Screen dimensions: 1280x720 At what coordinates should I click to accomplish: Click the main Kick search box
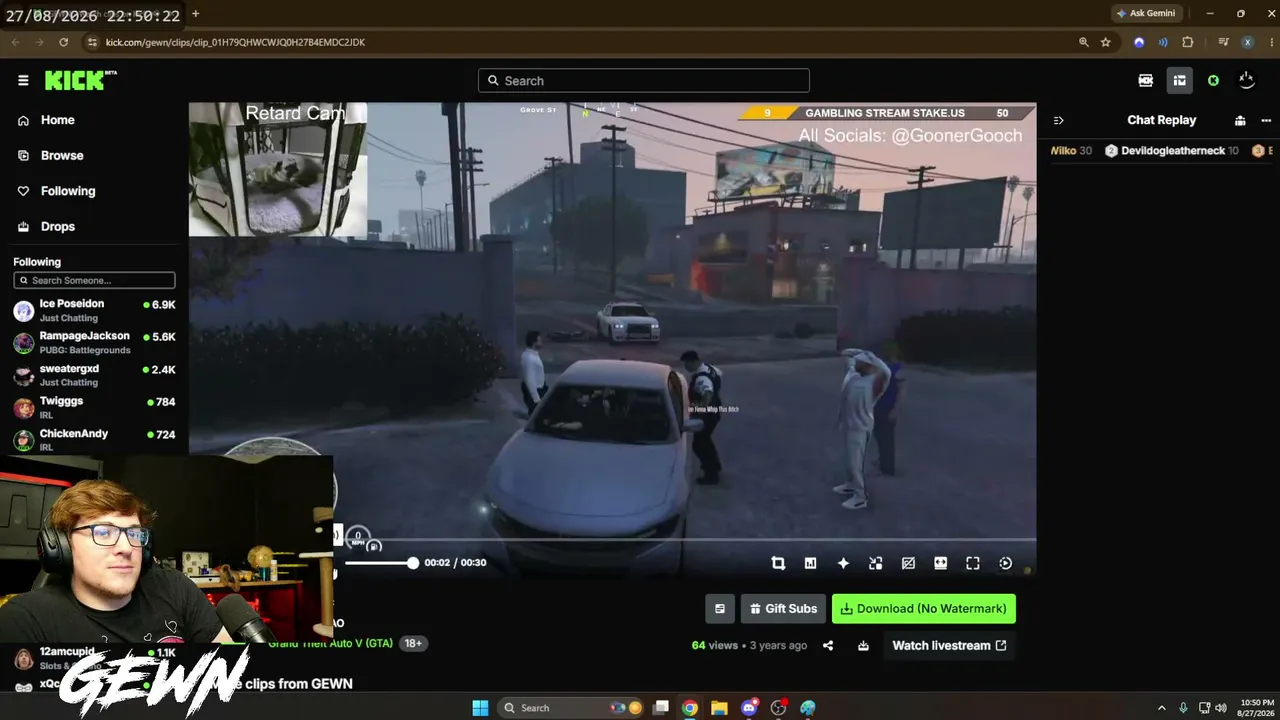(644, 81)
